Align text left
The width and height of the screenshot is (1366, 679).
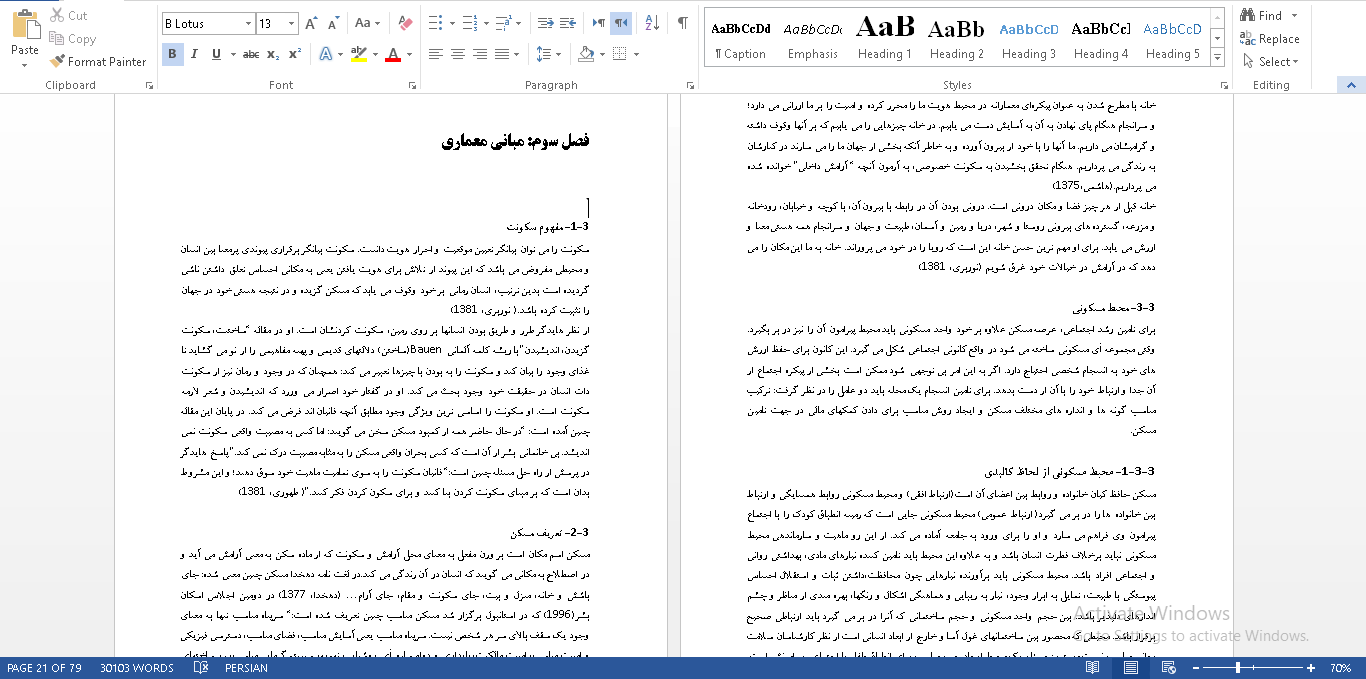coord(436,54)
